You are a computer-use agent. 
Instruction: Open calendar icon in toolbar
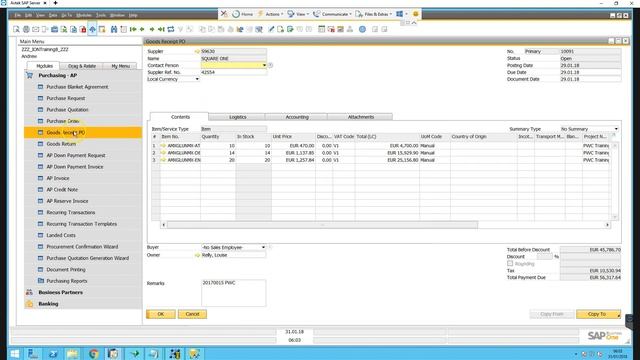point(322,29)
